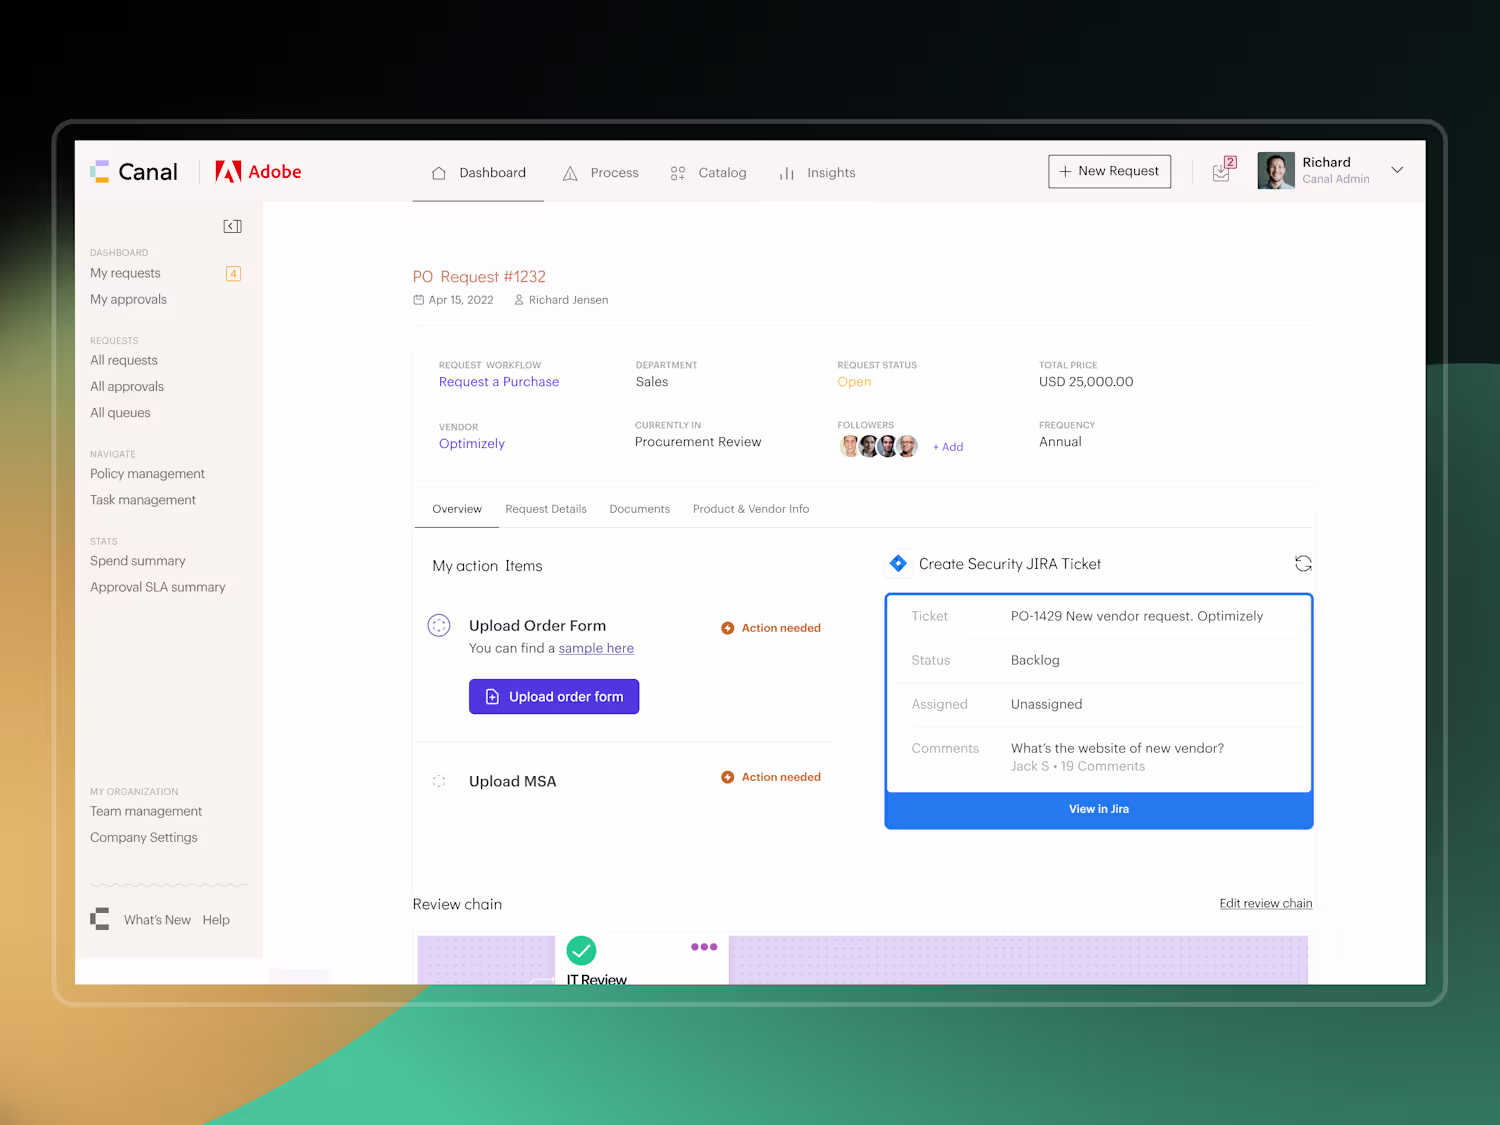Click the Jira diamond logo icon
Screen dimensions: 1500x1125
[898, 564]
